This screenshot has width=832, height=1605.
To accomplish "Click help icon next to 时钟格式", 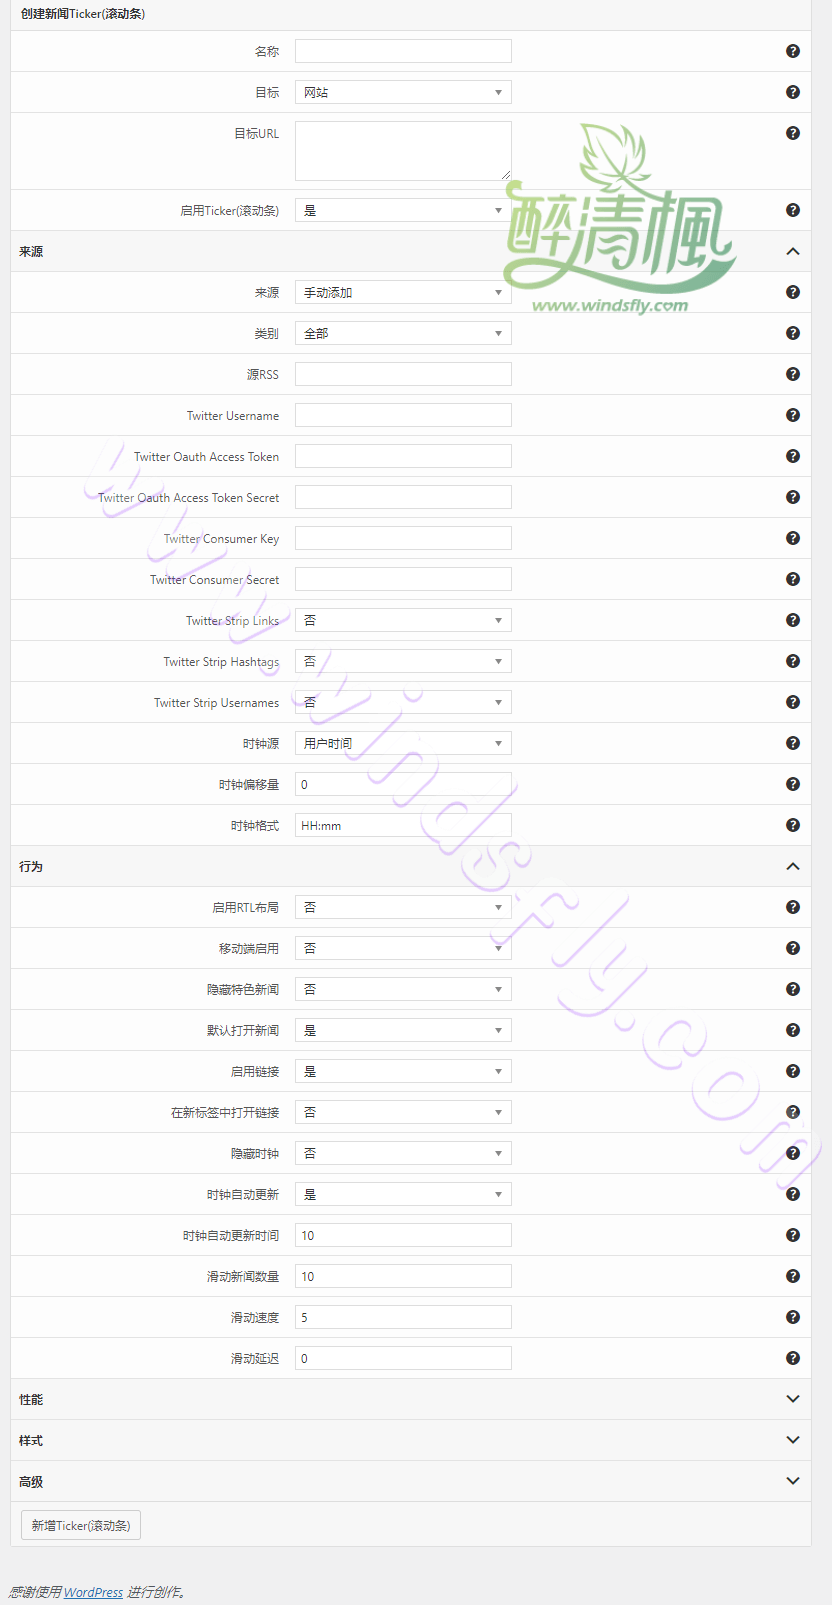I will 793,825.
